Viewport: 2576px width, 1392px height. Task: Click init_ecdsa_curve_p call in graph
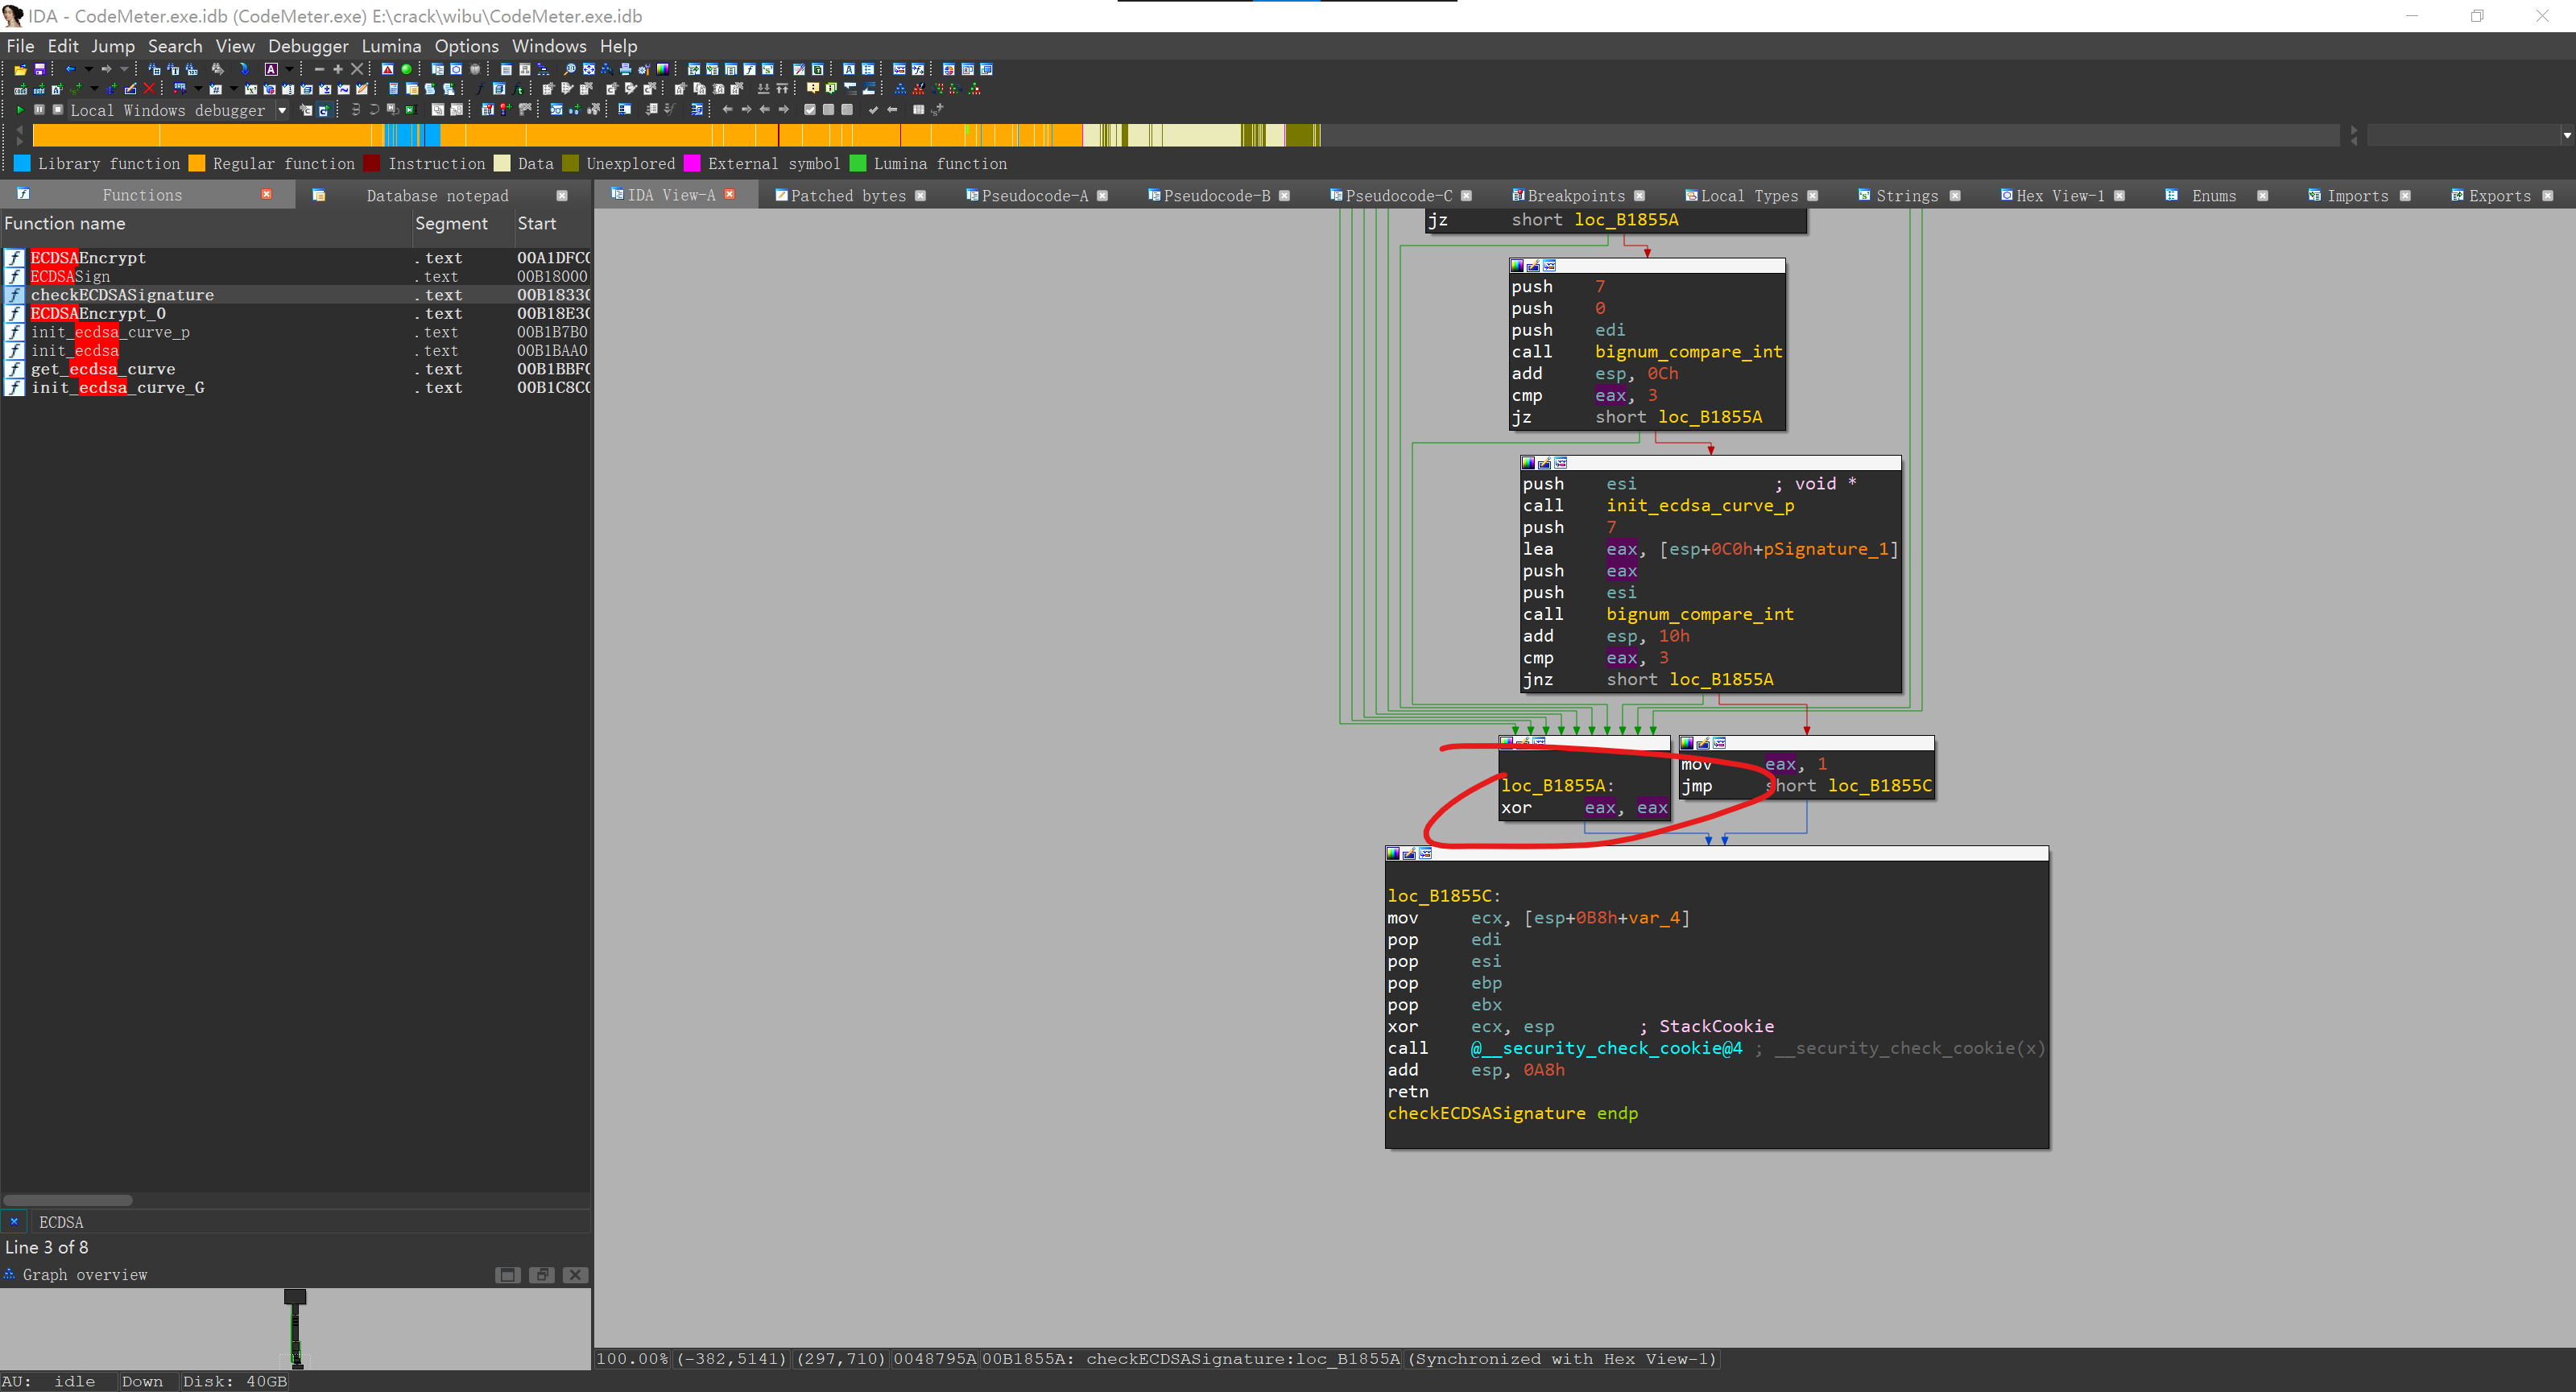tap(1699, 506)
